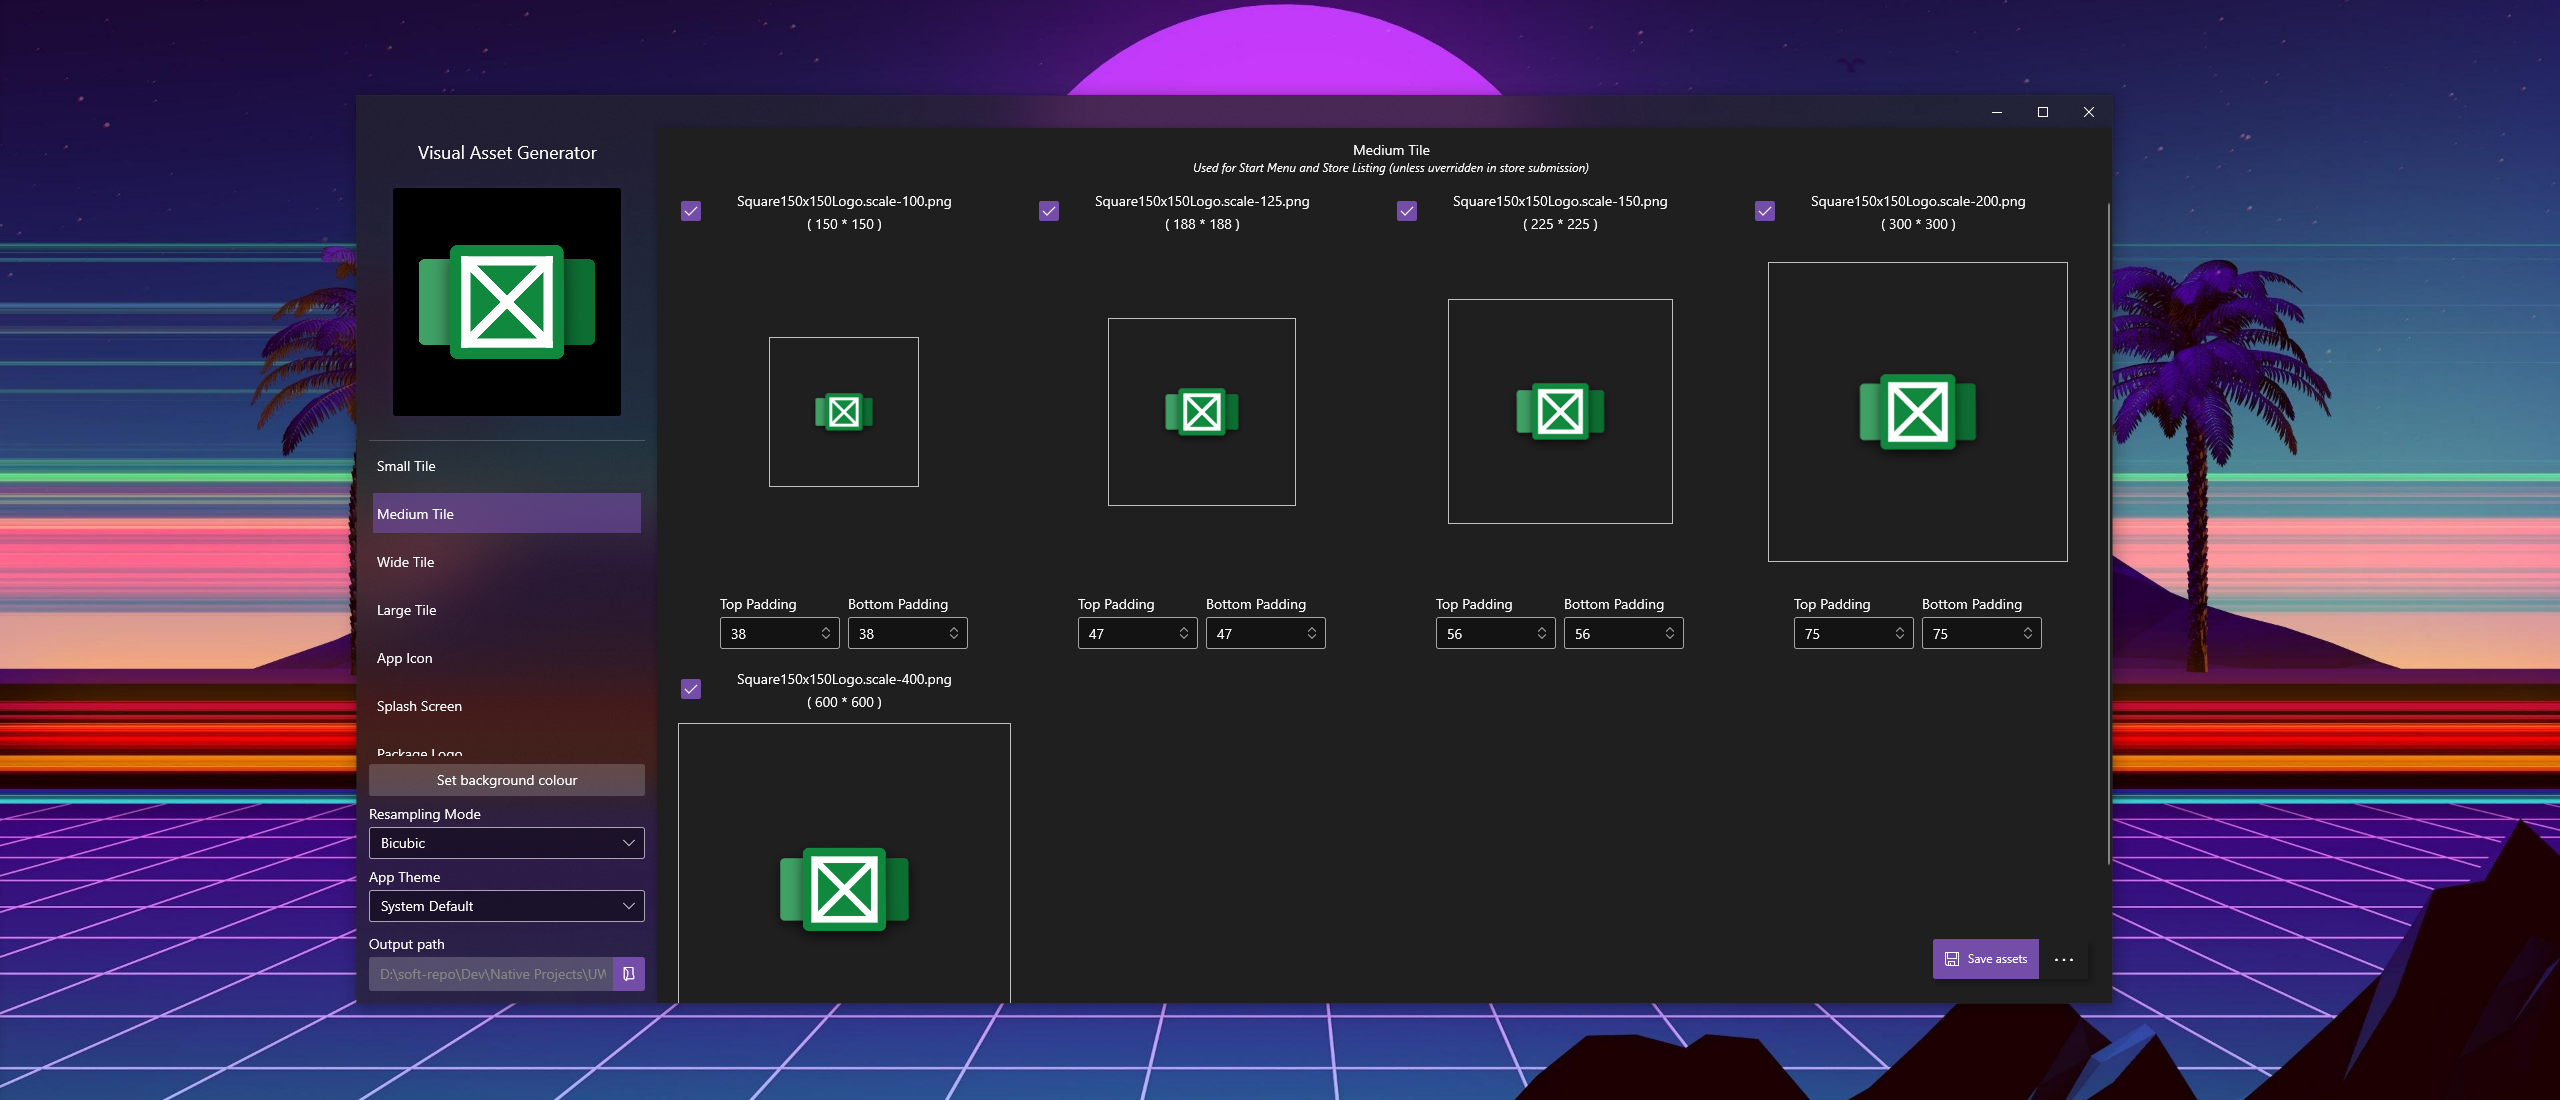The height and width of the screenshot is (1100, 2560).
Task: Uncheck the Square150x150Logo.scale-400.png checkbox
Action: [x=690, y=688]
